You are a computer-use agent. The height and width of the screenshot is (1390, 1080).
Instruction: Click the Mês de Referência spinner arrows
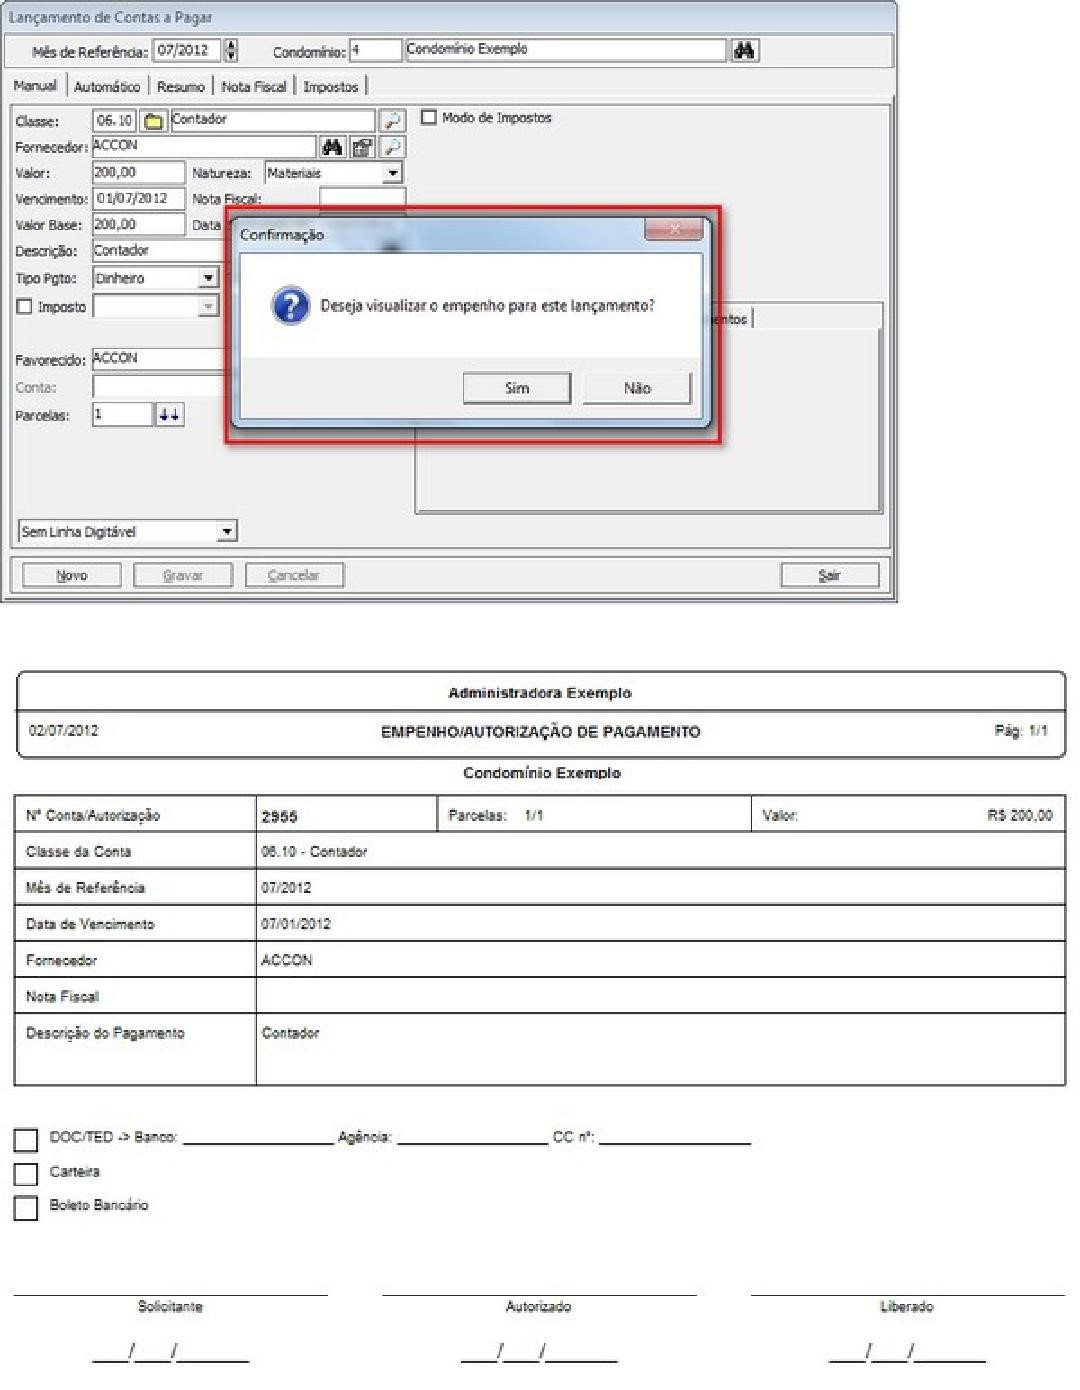point(231,51)
